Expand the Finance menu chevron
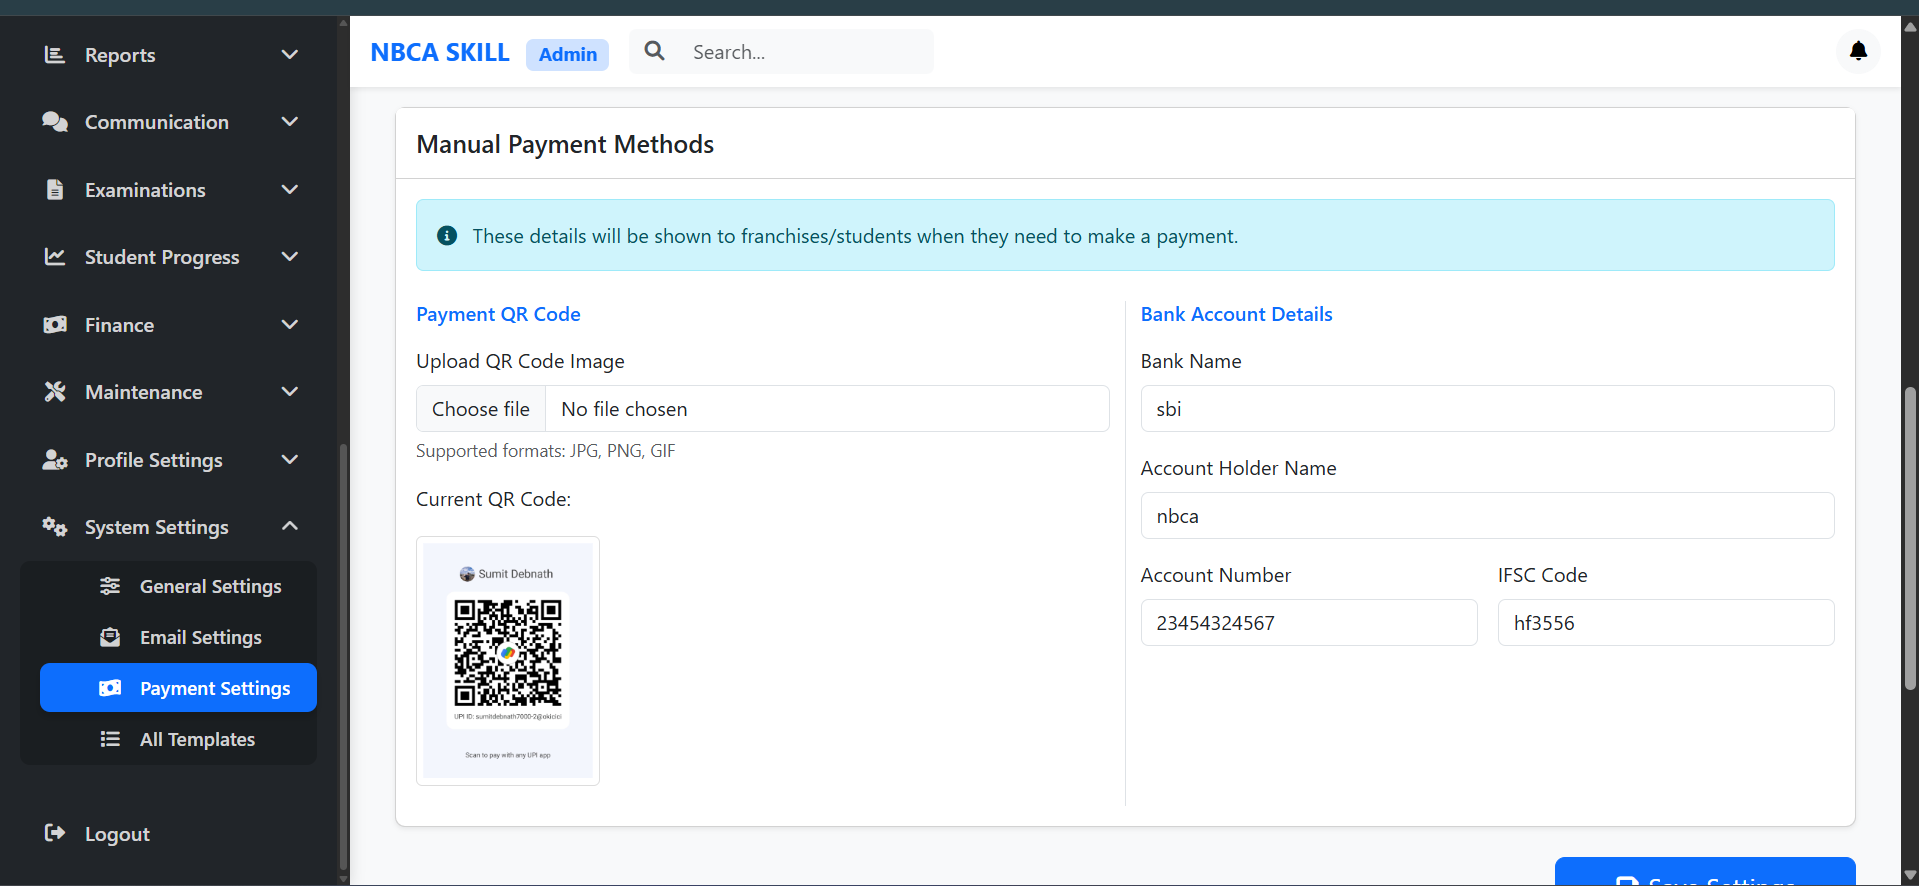The width and height of the screenshot is (1919, 886). coord(290,324)
